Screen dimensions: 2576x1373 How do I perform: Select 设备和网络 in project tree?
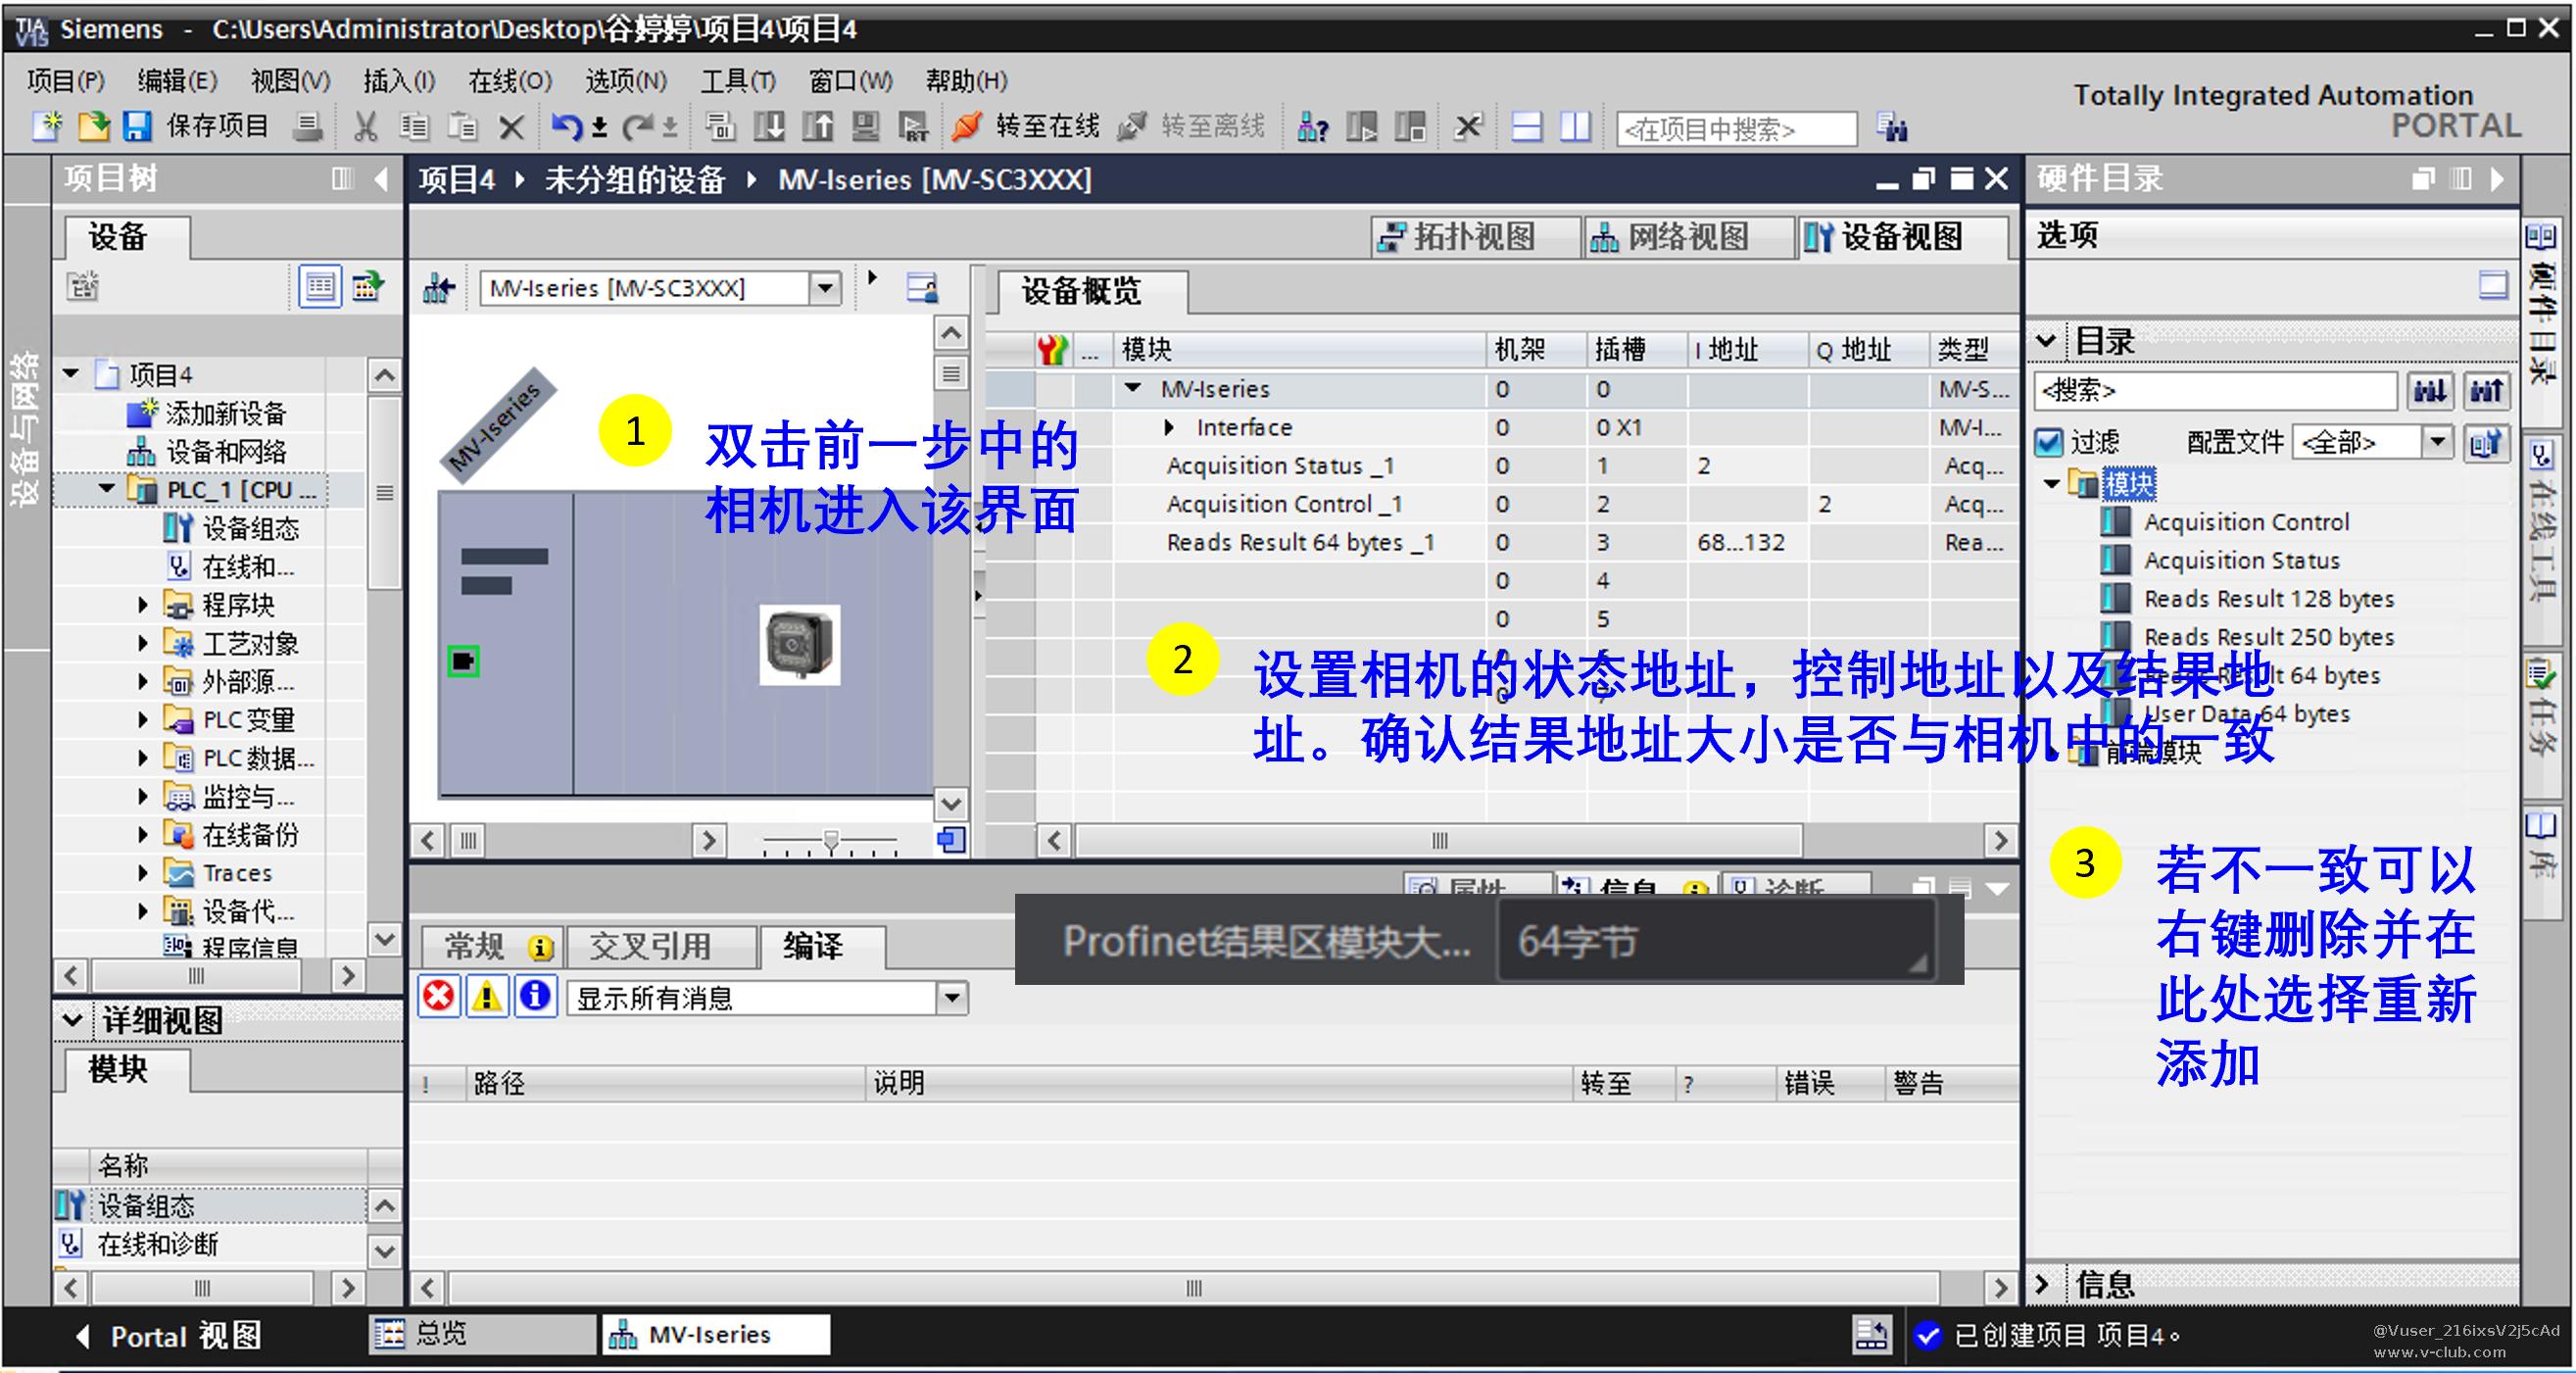pos(207,451)
